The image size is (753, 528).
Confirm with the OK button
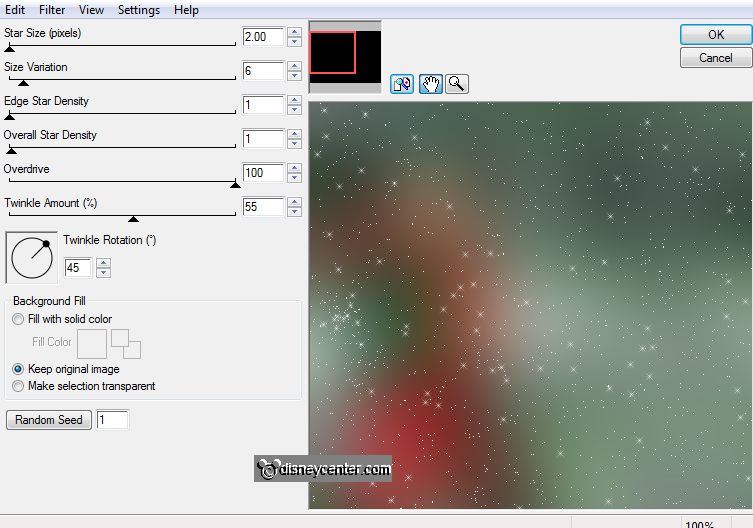coord(716,35)
